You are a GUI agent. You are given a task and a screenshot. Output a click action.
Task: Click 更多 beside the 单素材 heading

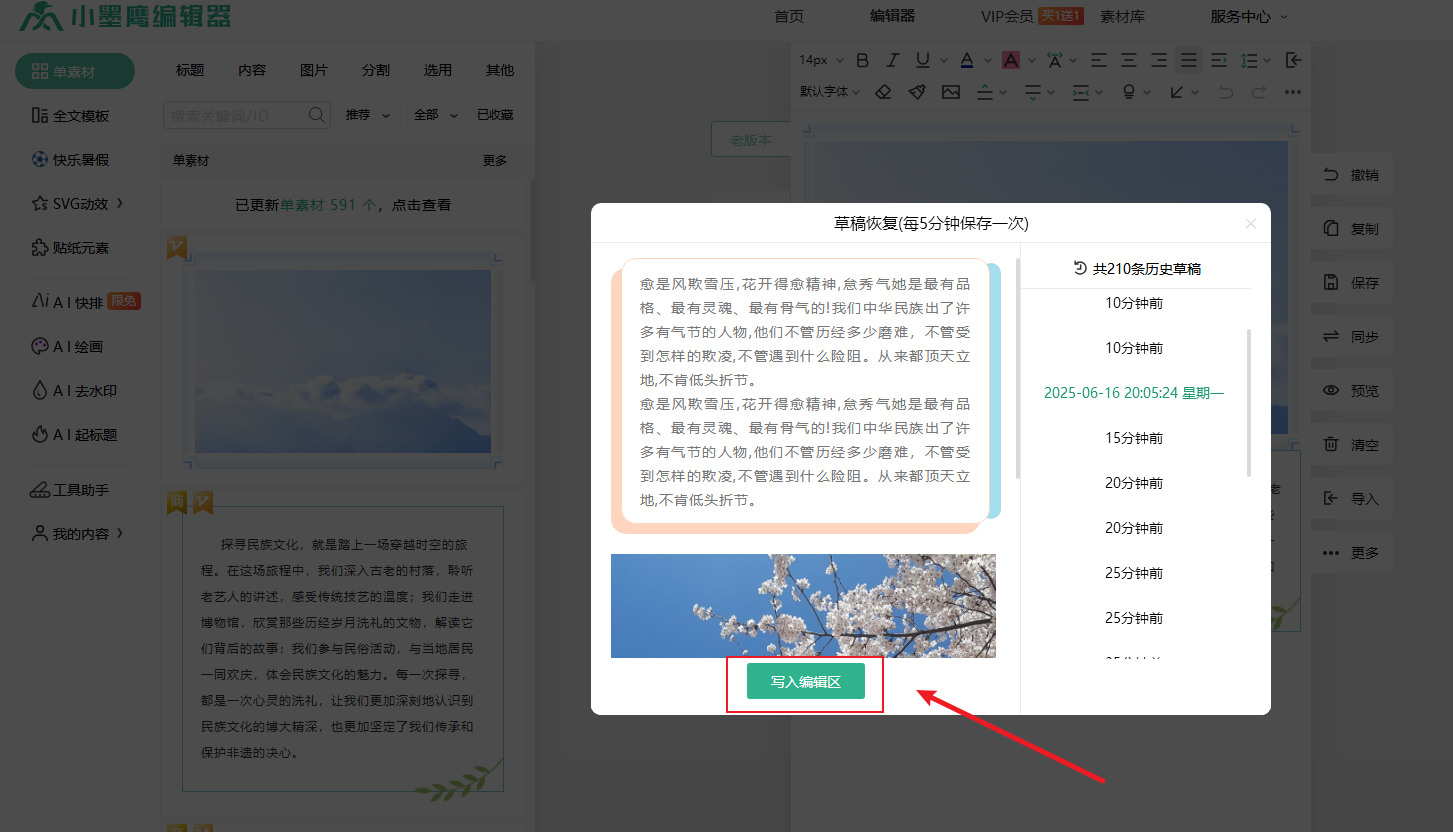point(495,160)
